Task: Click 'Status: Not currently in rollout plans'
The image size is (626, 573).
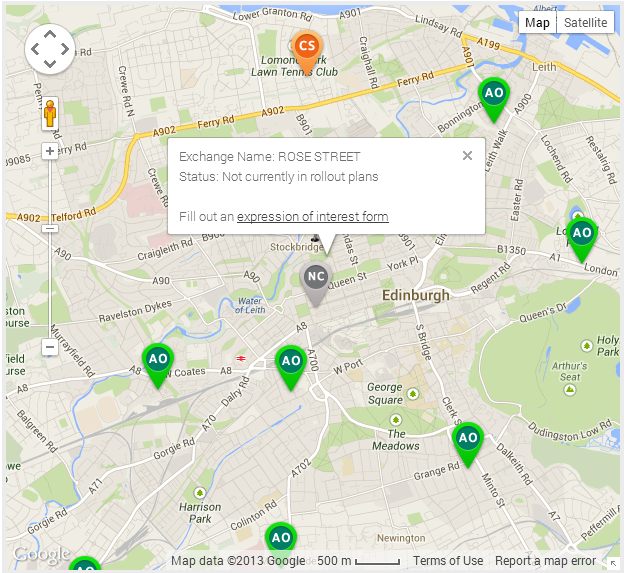Action: click(278, 176)
